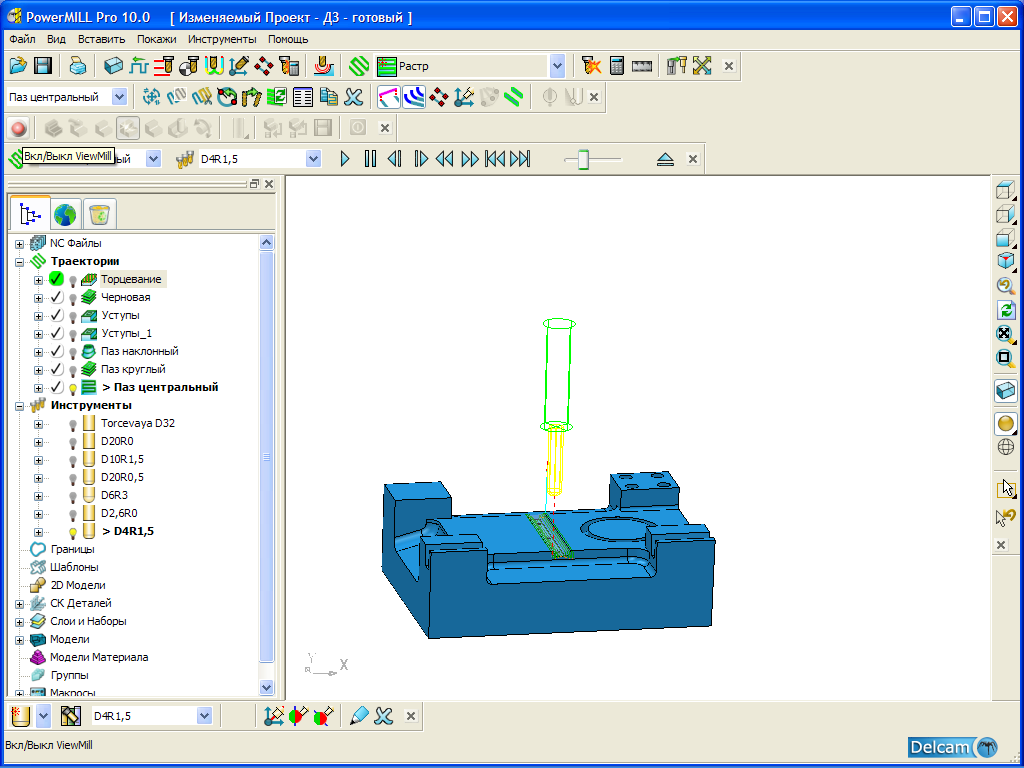Open the Файл menu

tap(22, 39)
